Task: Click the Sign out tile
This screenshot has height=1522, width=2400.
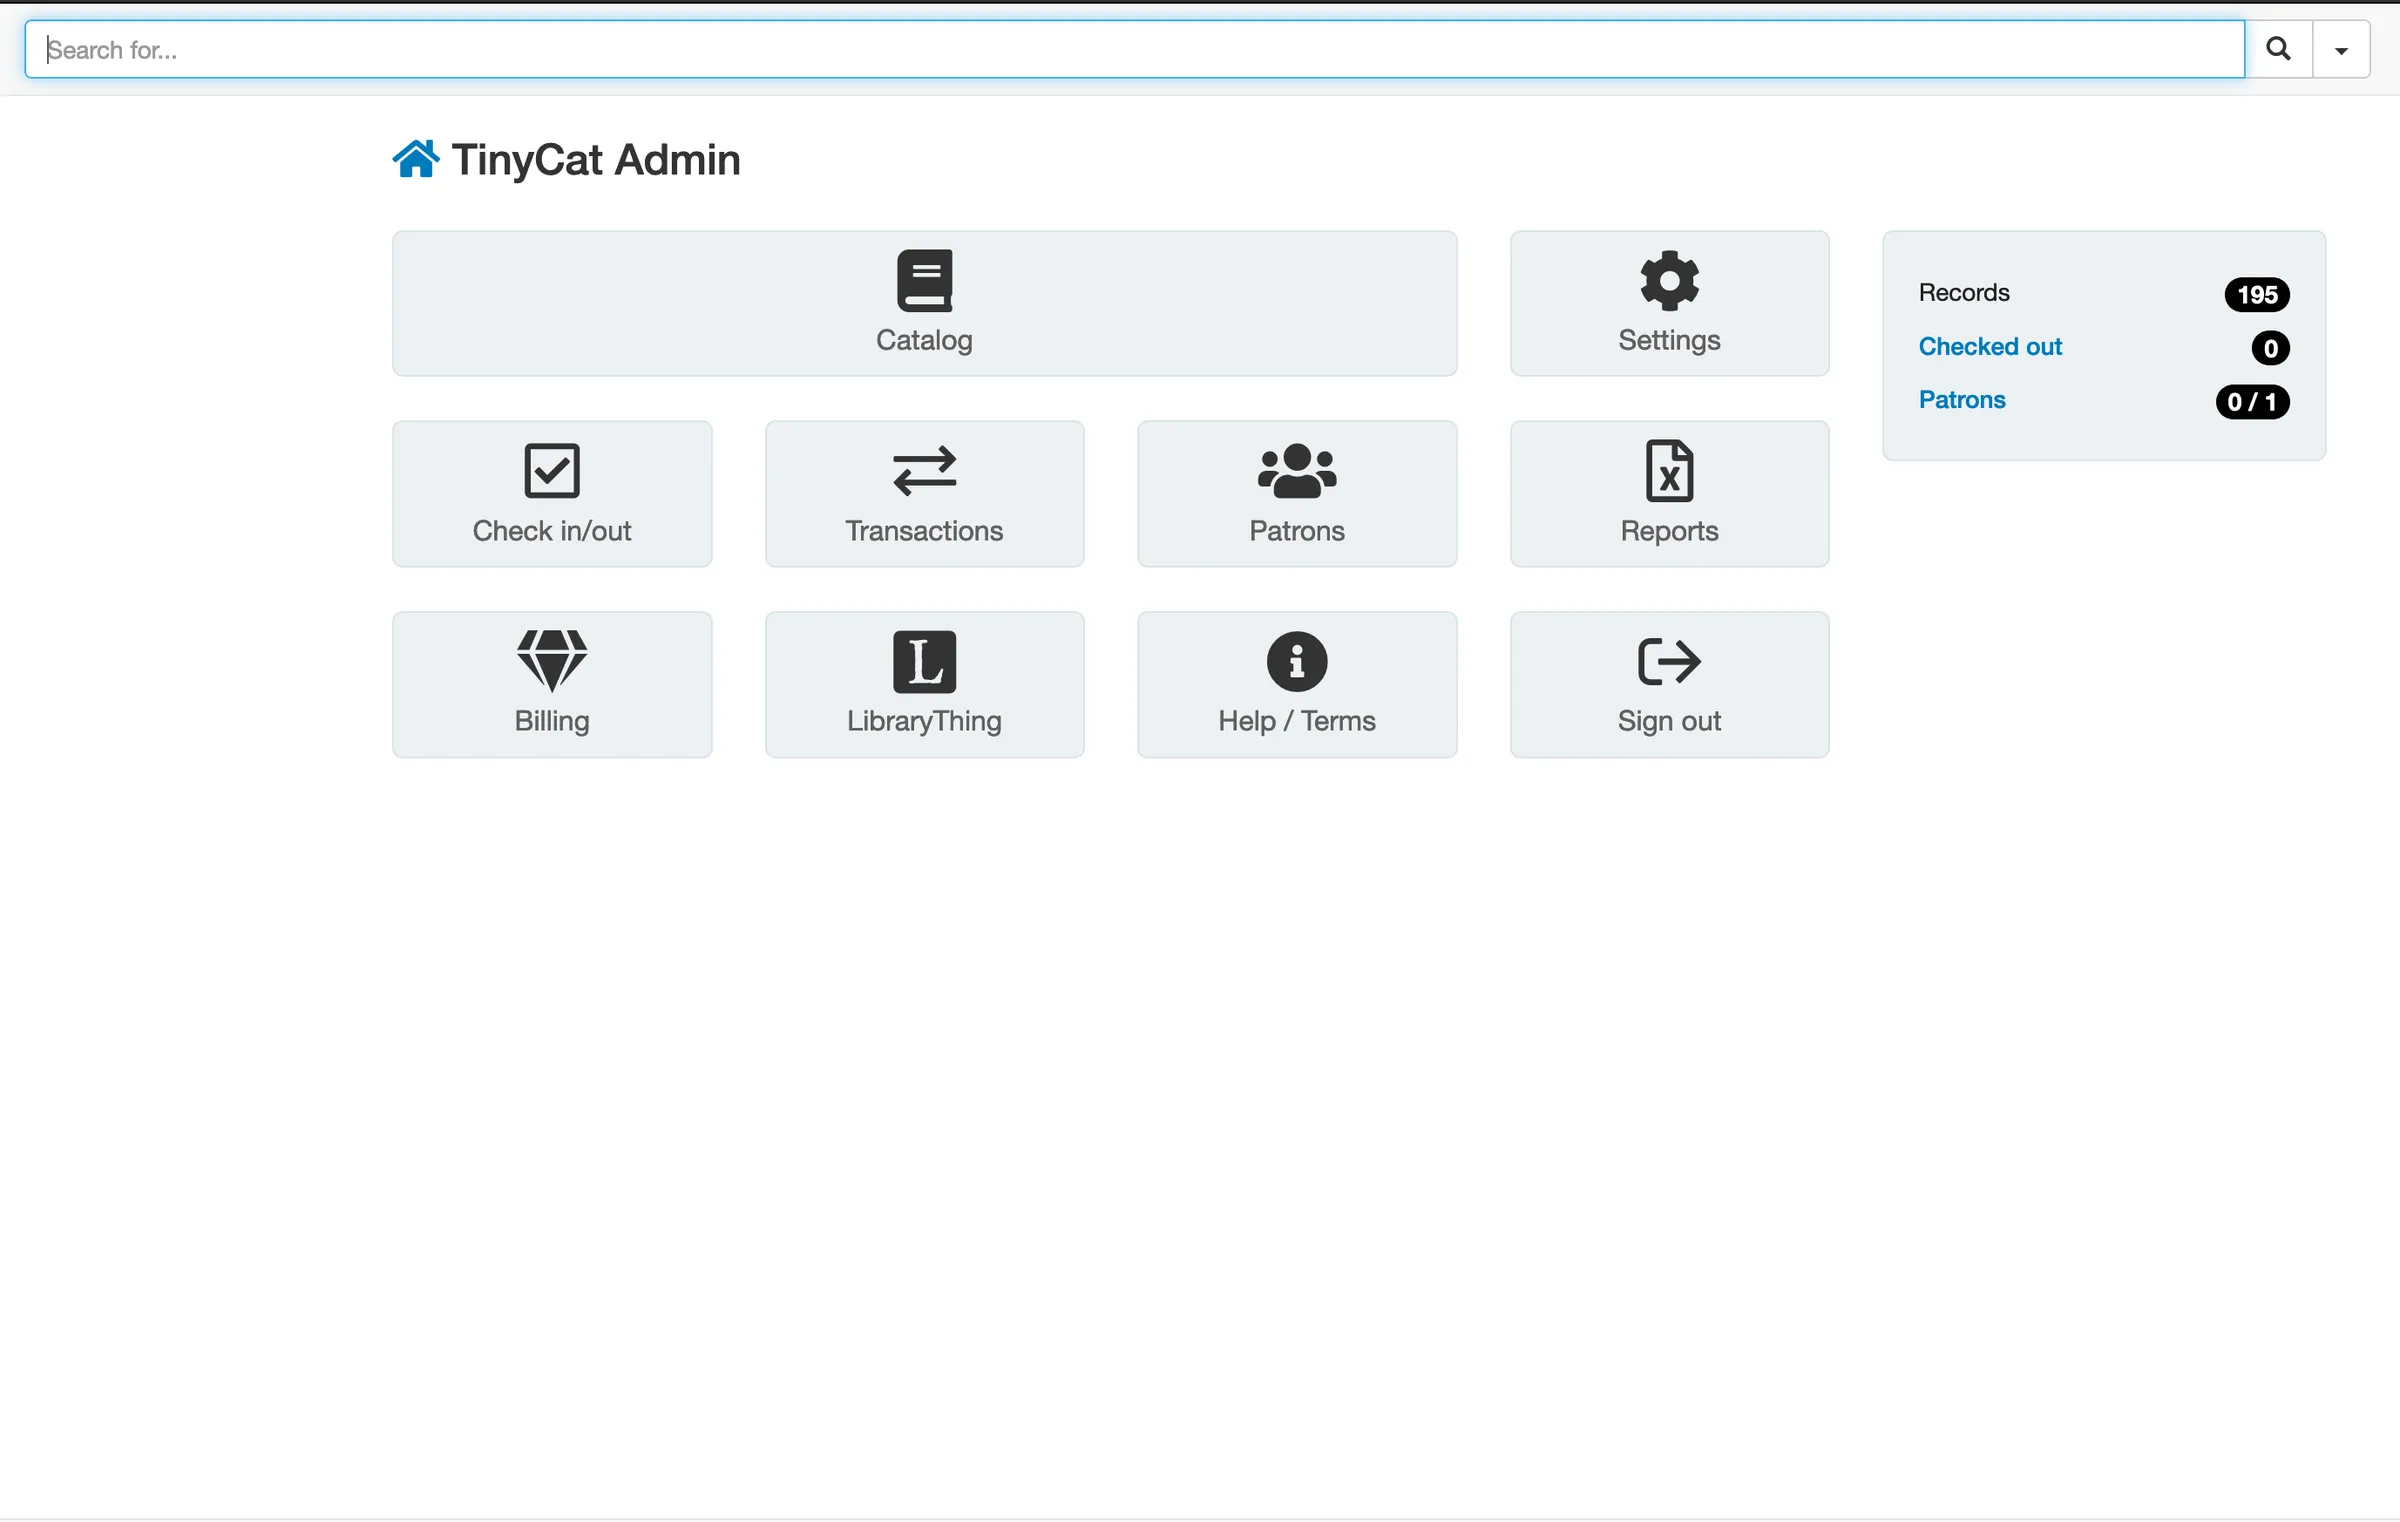Action: 1668,684
